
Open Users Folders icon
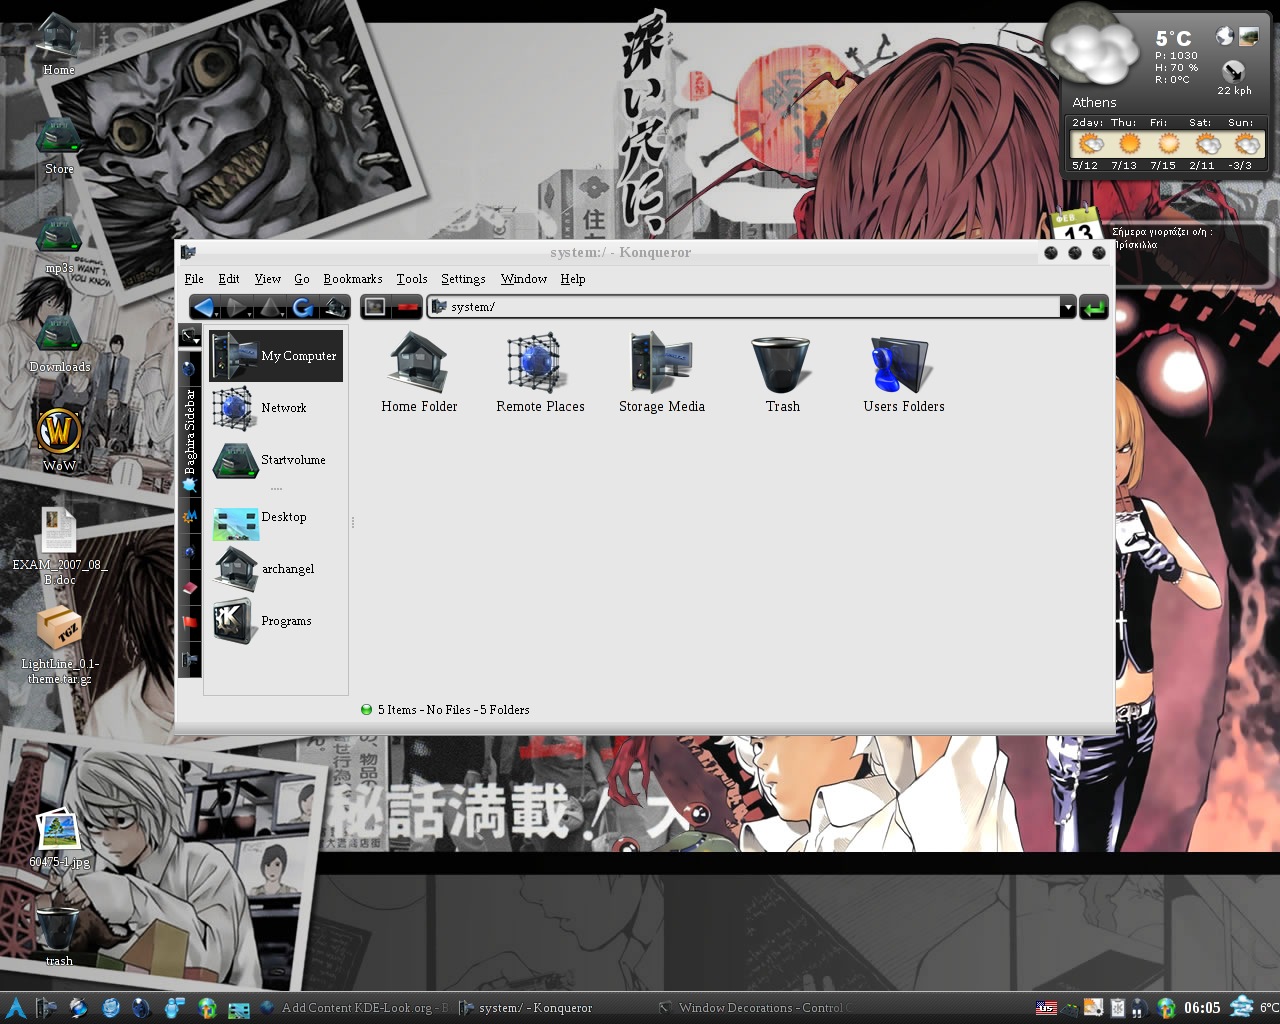click(x=903, y=373)
